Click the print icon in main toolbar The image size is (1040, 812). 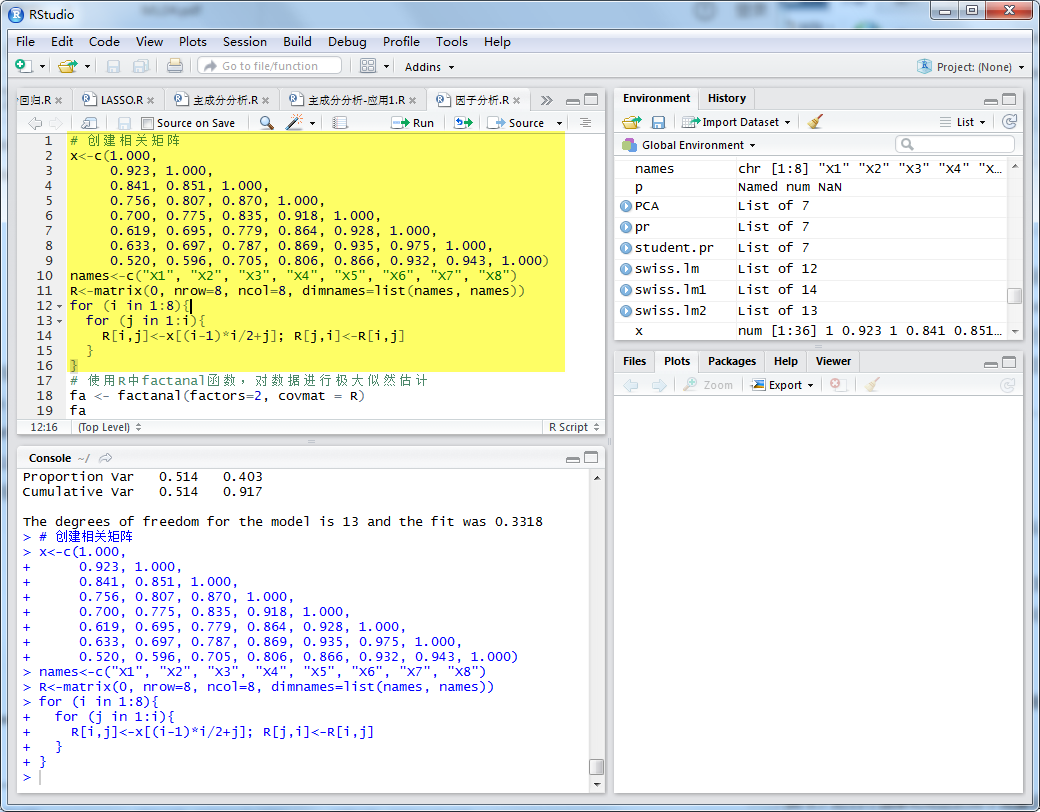tap(175, 66)
